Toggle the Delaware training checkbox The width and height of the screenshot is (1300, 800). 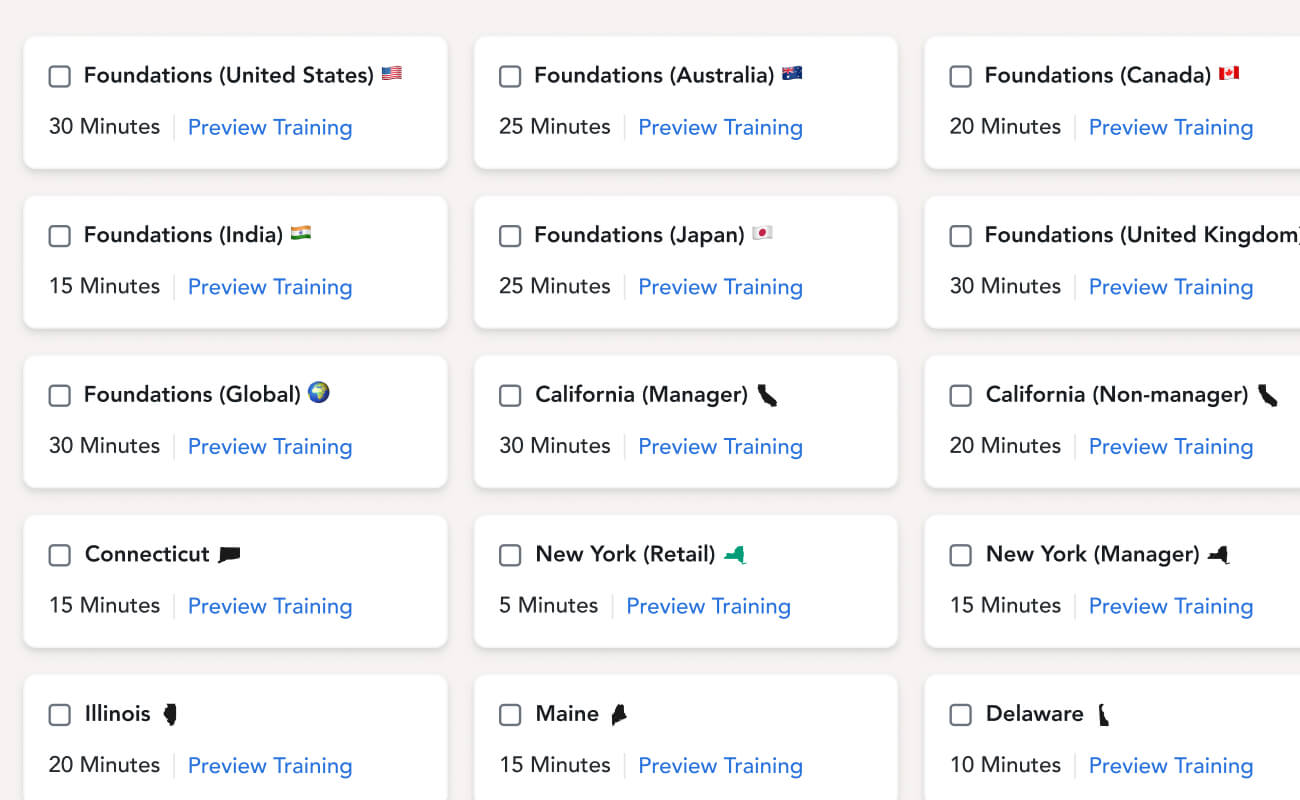960,715
